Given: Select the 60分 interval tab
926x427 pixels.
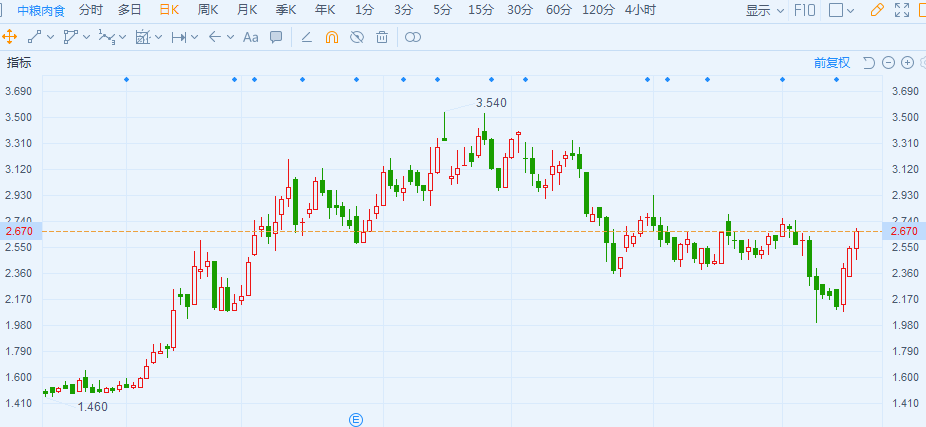Looking at the screenshot, I should pyautogui.click(x=559, y=10).
